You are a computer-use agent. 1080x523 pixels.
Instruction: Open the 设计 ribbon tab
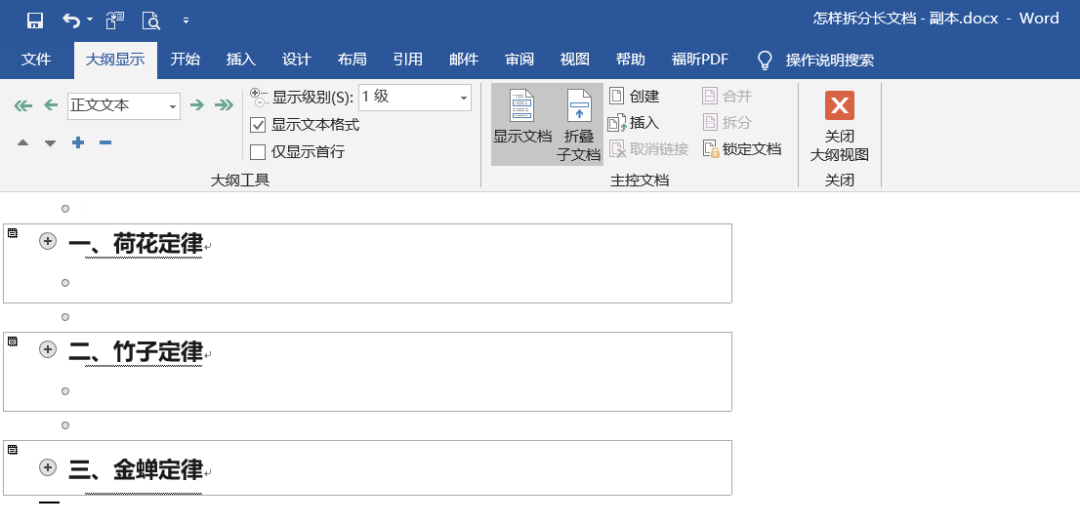tap(297, 60)
